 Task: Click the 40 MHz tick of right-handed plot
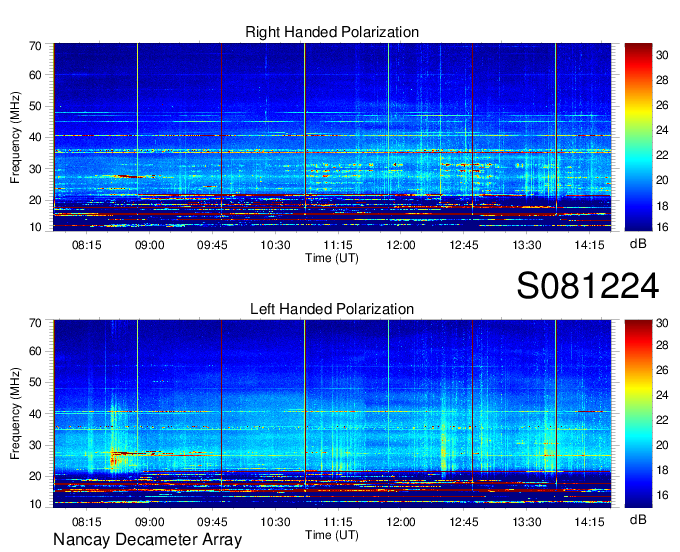coord(35,137)
